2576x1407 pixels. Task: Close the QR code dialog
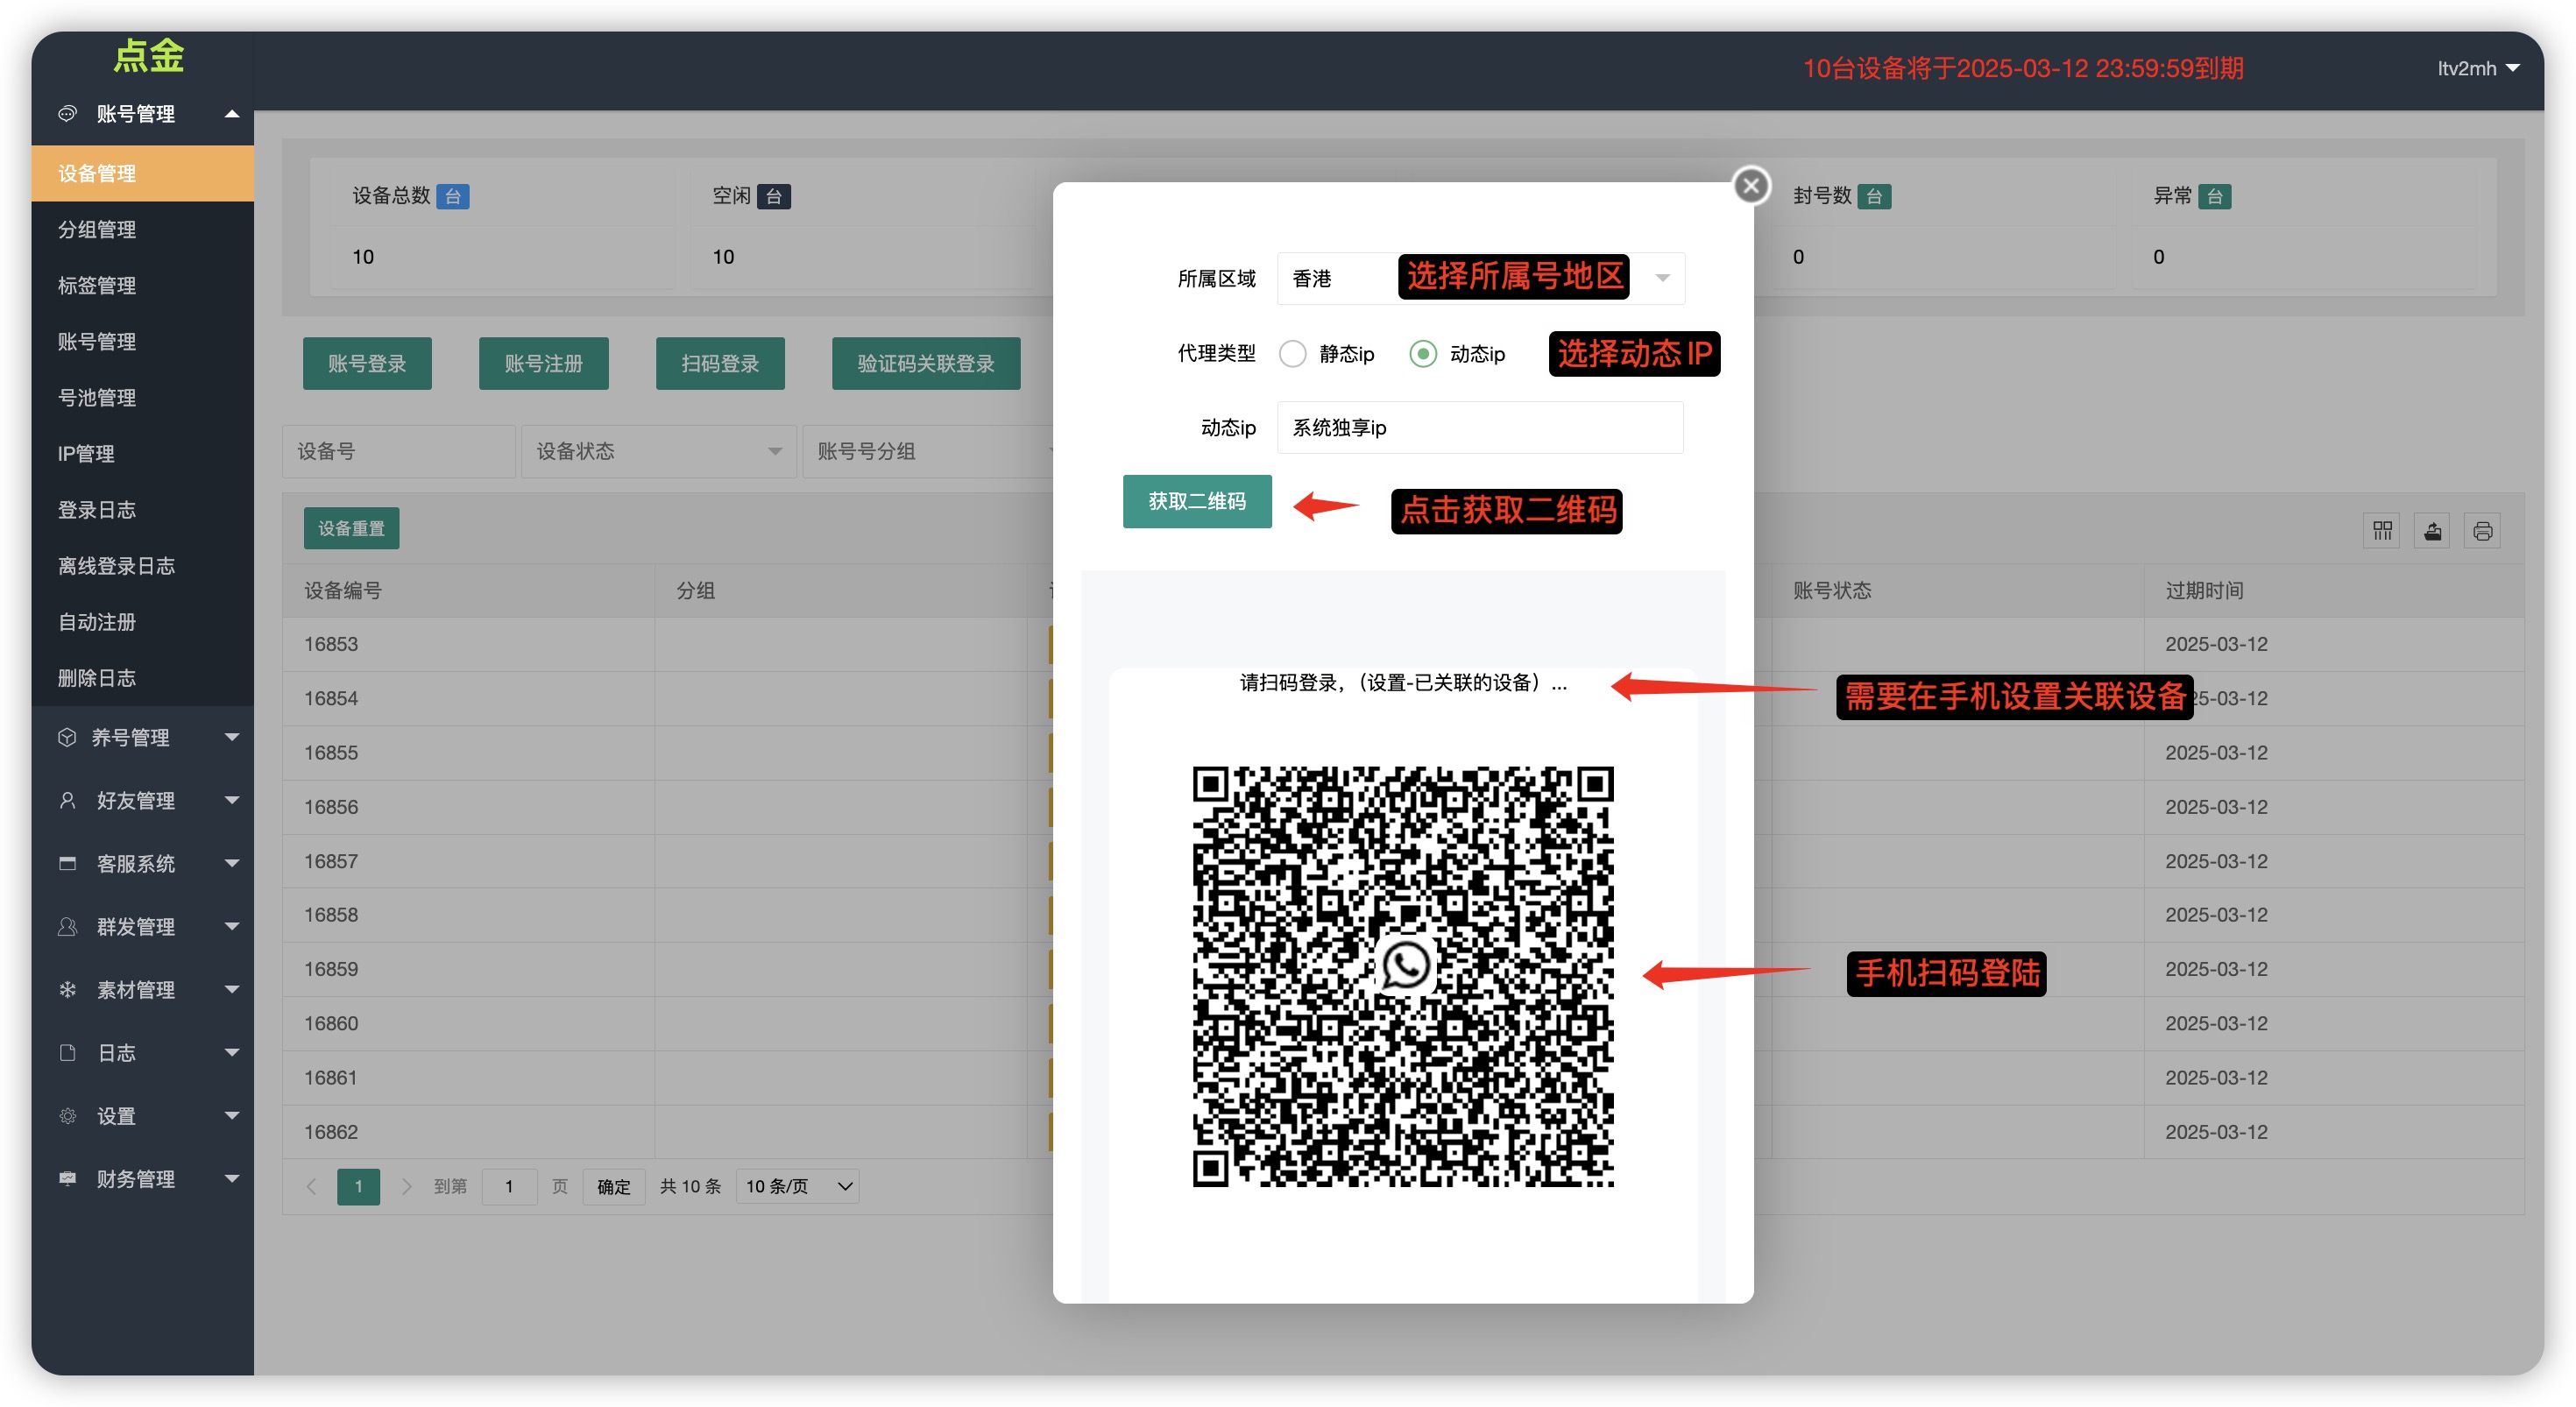coord(1750,186)
